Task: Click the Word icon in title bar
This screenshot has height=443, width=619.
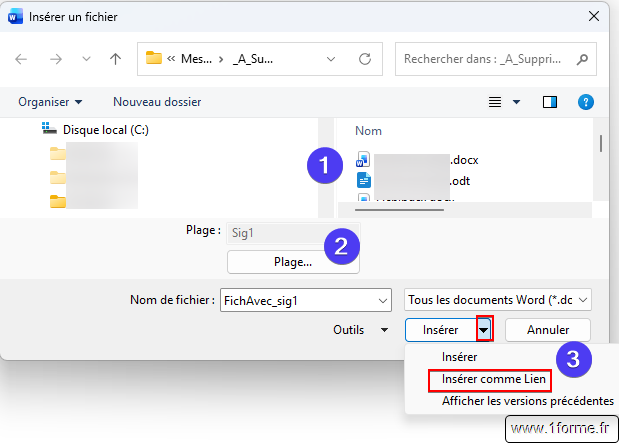Action: coord(15,17)
